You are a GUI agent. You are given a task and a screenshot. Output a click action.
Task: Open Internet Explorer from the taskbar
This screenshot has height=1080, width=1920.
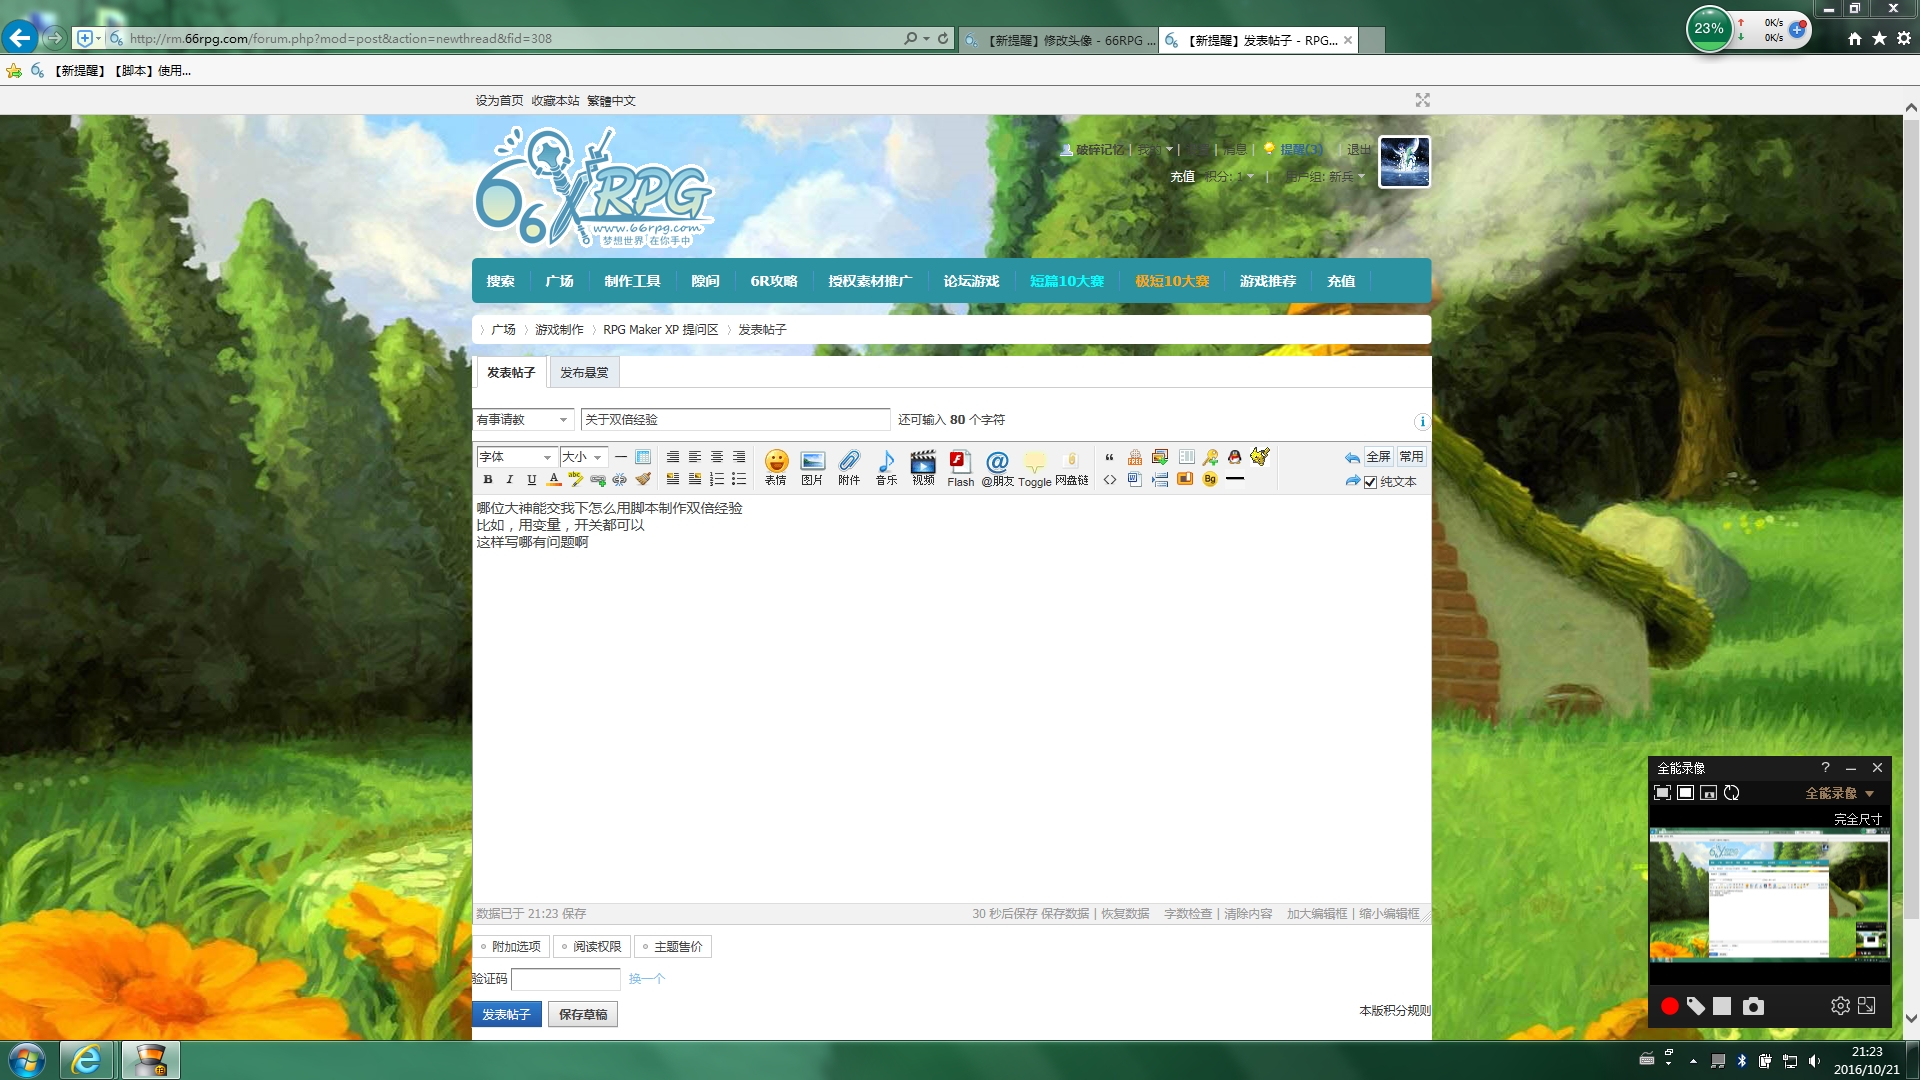tap(87, 1060)
